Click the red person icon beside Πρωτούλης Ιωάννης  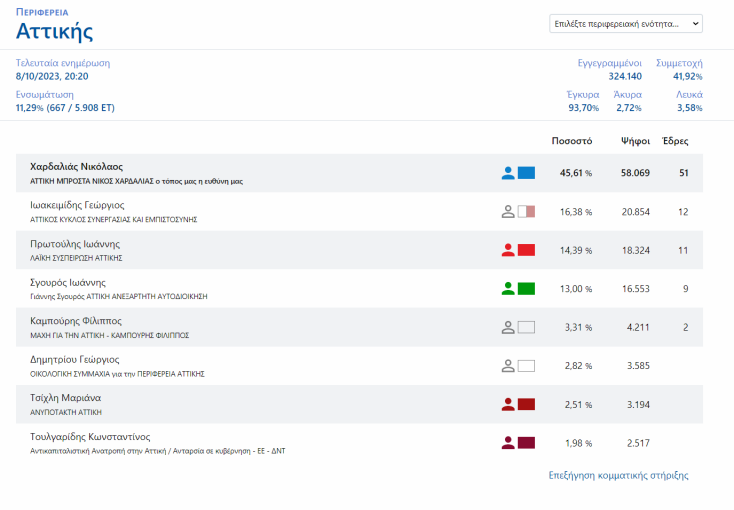pos(508,249)
